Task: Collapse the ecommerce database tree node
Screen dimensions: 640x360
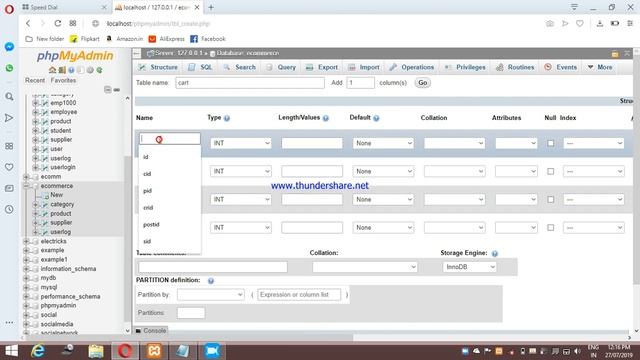Action: coord(26,186)
